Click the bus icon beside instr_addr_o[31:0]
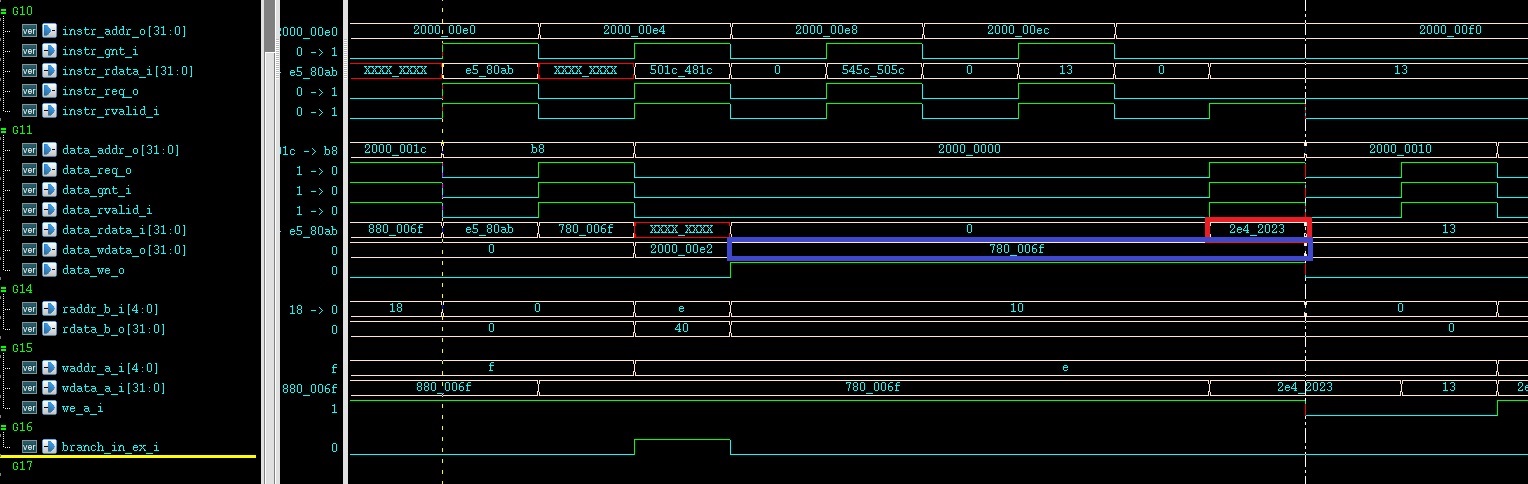Screen dimensions: 1528x484 [x=48, y=31]
